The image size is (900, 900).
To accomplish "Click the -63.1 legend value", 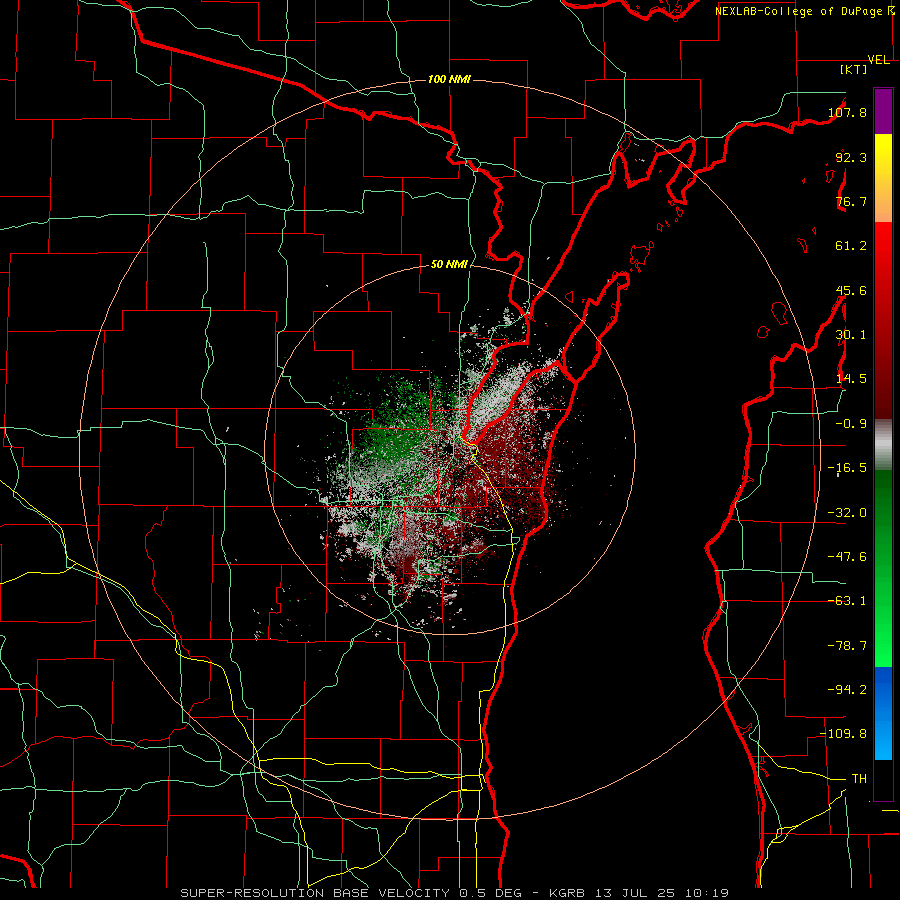I will (847, 601).
